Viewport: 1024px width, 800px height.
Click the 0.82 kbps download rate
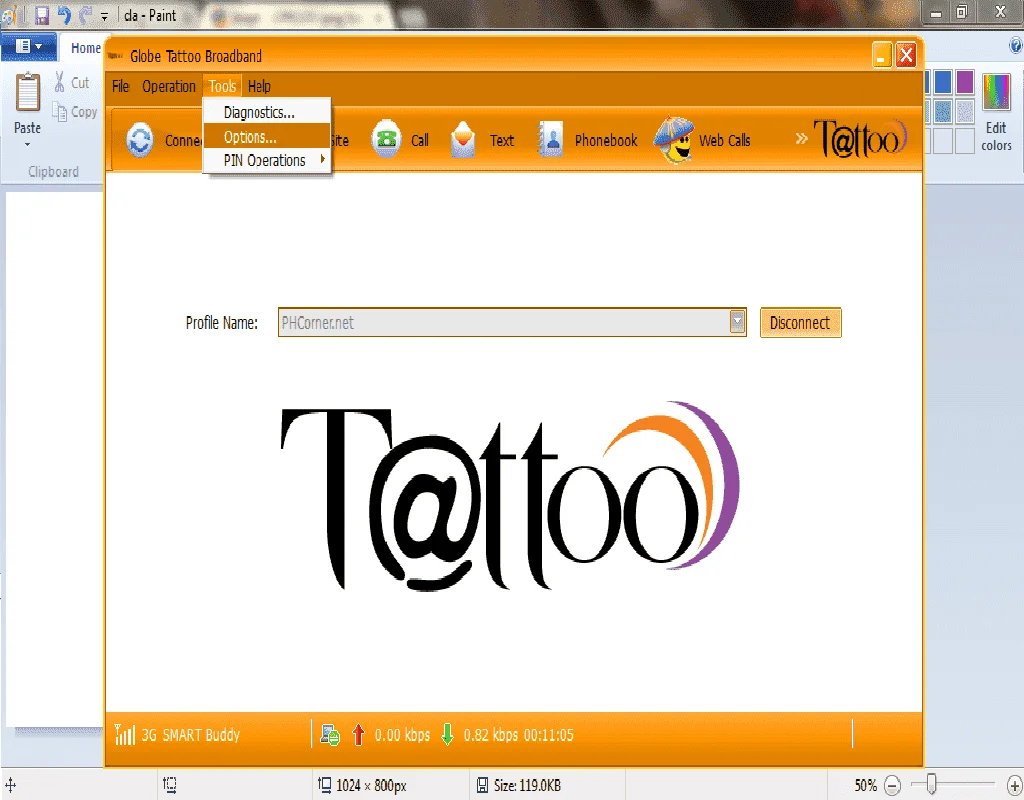490,735
